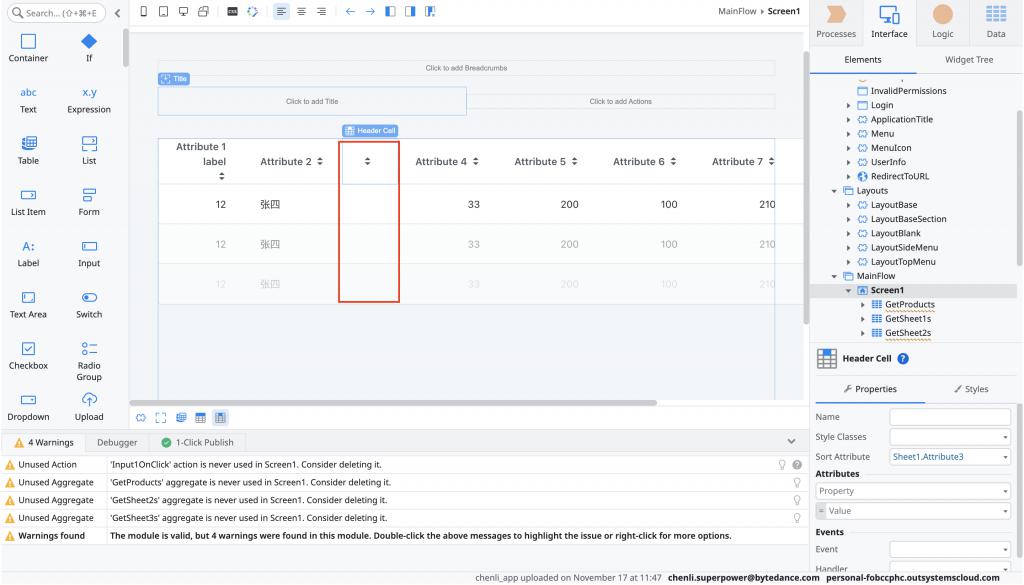Collapse the MainFlow folder
Viewport: 1024px width, 585px height.
pyautogui.click(x=834, y=276)
